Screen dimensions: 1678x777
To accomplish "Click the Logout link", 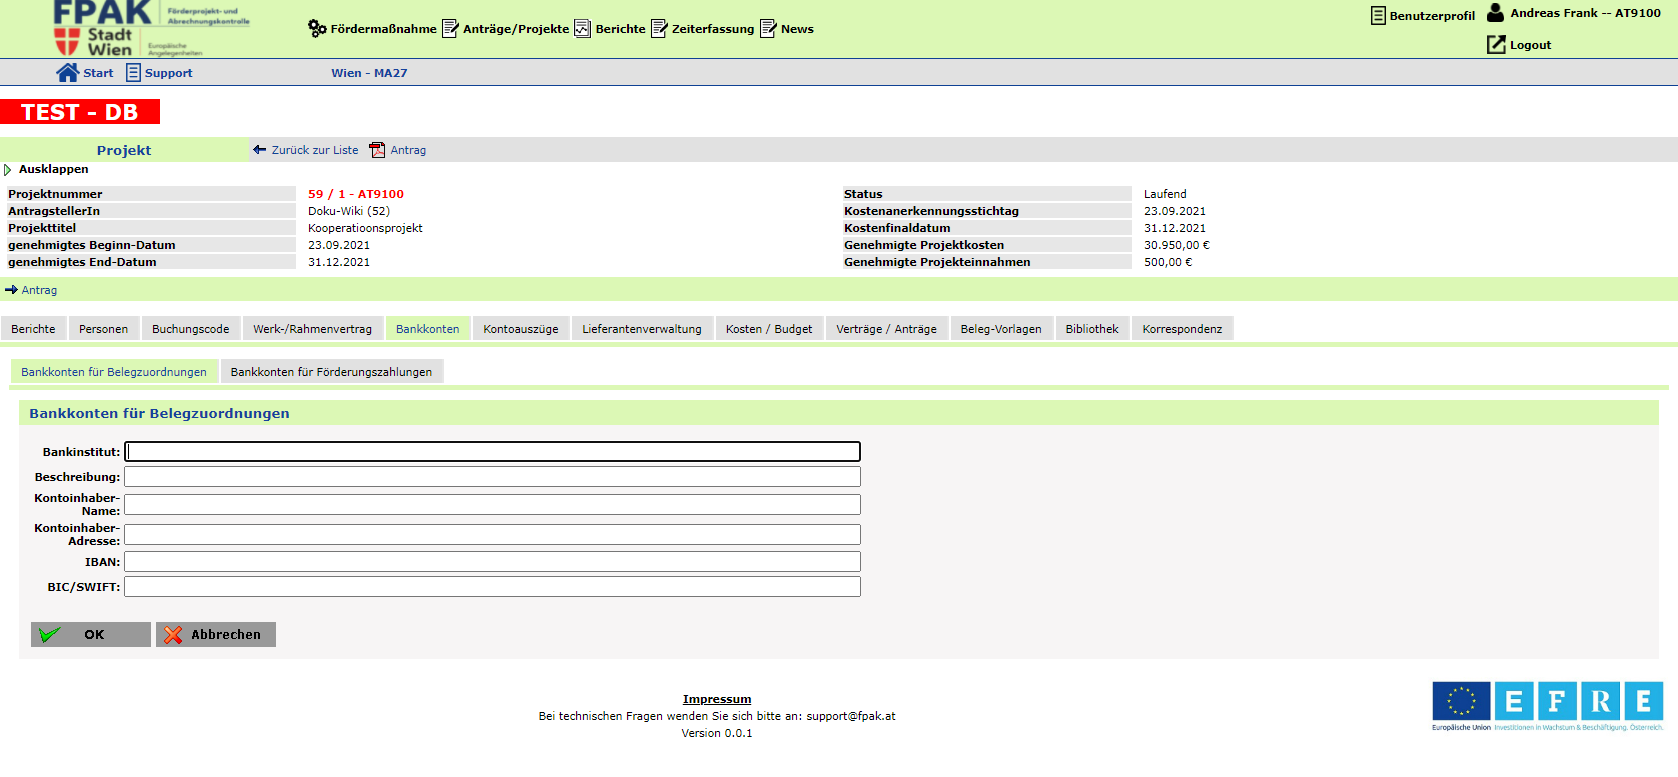I will coord(1530,45).
